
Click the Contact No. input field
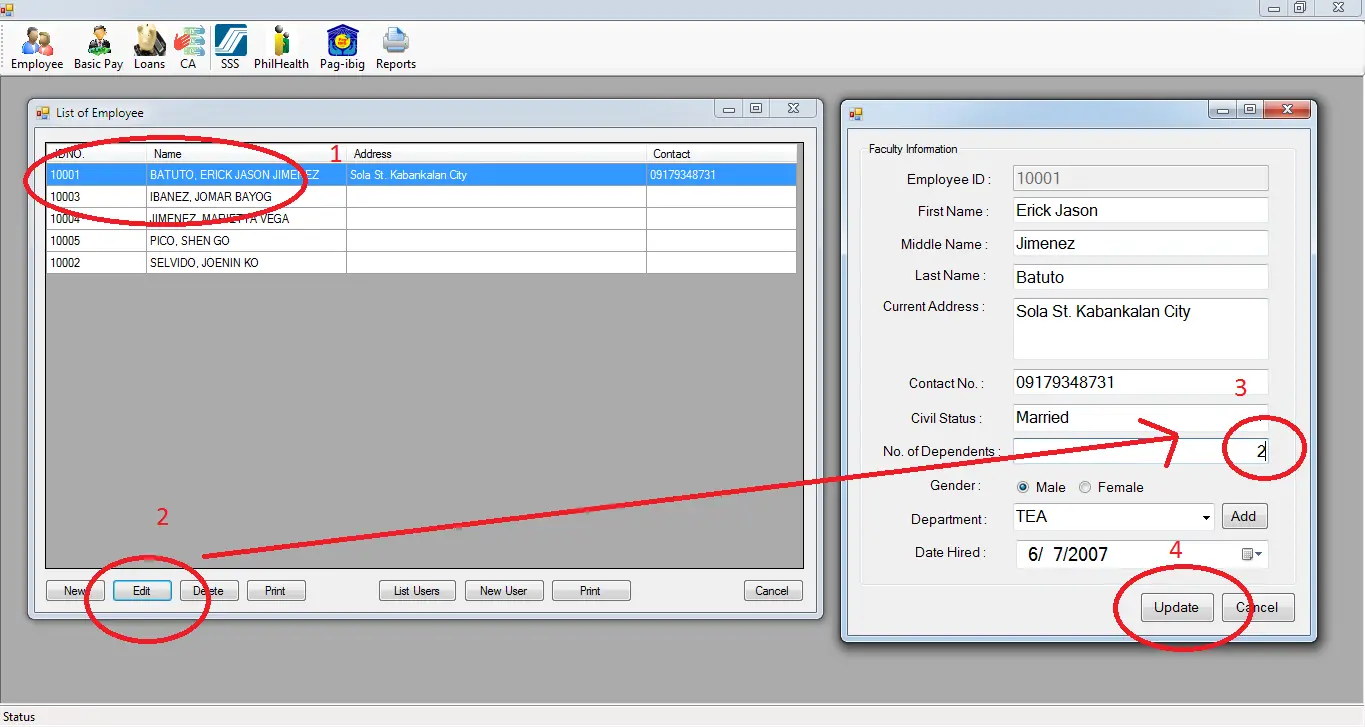[x=1140, y=383]
